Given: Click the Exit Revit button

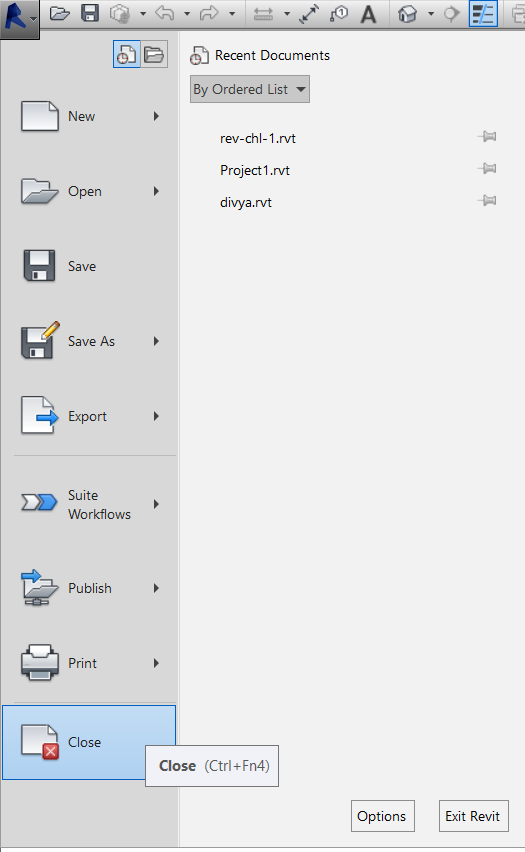Looking at the screenshot, I should click(x=473, y=816).
